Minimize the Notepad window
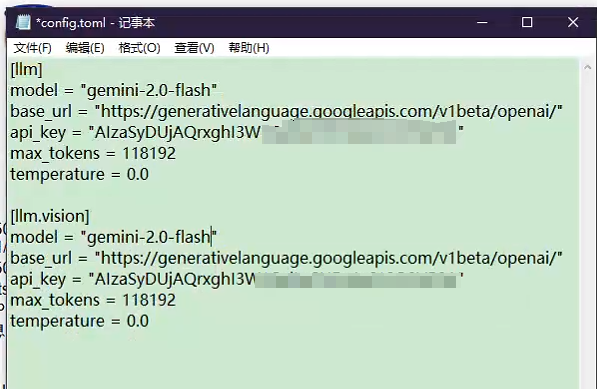Image resolution: width=597 pixels, height=389 pixels. click(x=482, y=22)
